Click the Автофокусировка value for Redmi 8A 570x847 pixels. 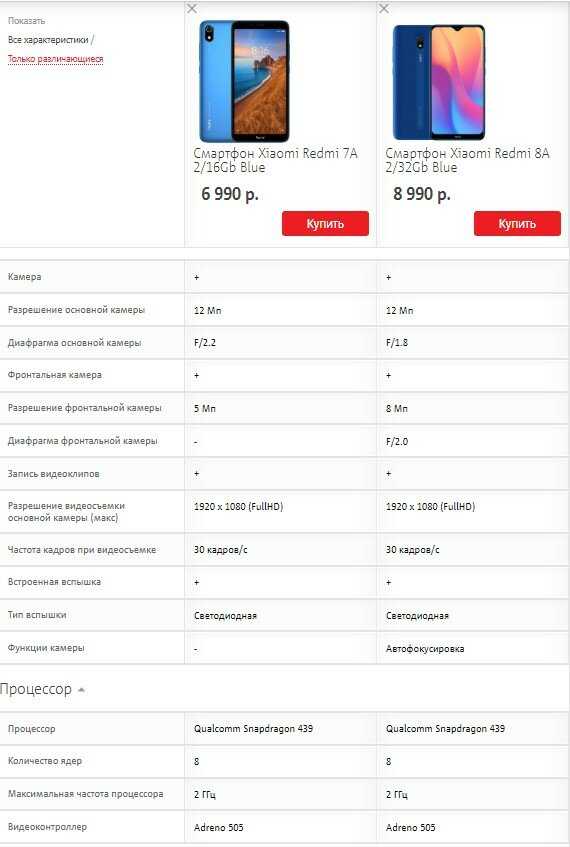pyautogui.click(x=425, y=648)
